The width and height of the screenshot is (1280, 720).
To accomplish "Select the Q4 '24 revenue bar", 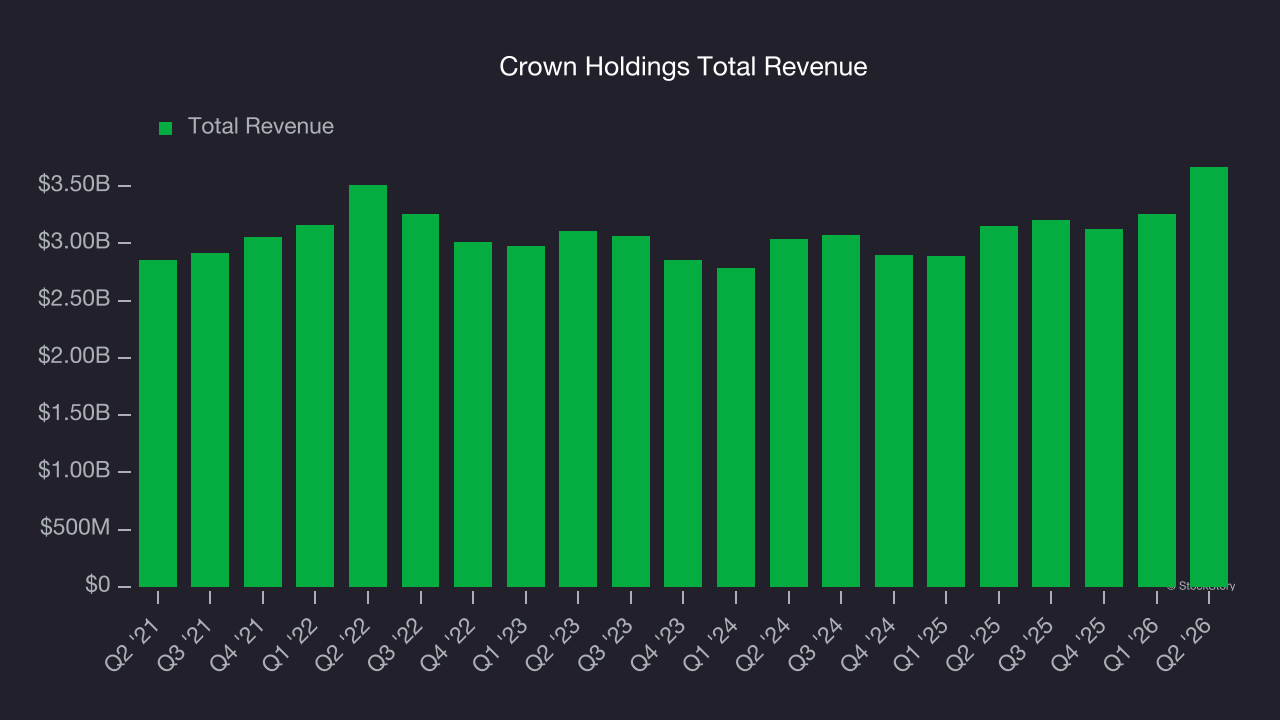I will coord(894,421).
